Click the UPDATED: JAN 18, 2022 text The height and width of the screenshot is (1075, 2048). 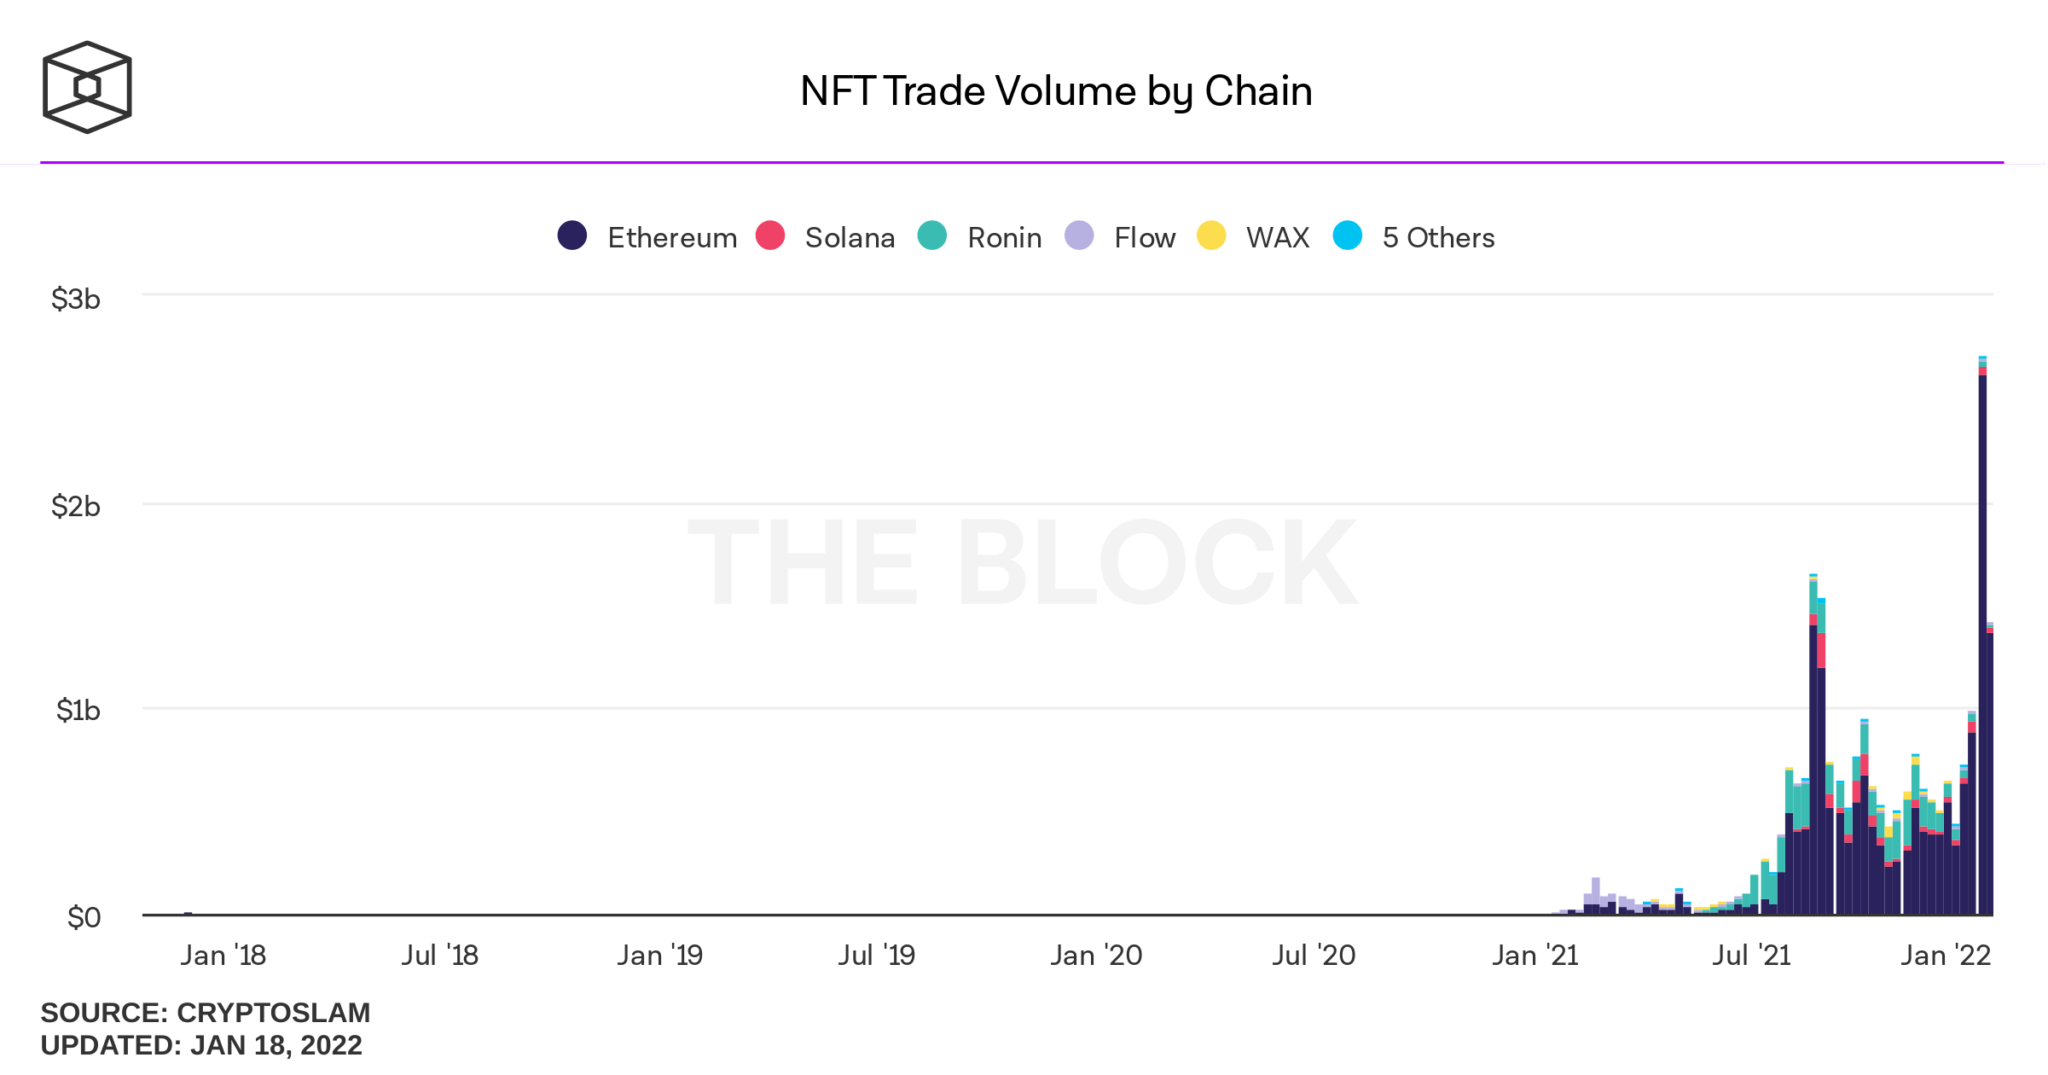tap(201, 1045)
